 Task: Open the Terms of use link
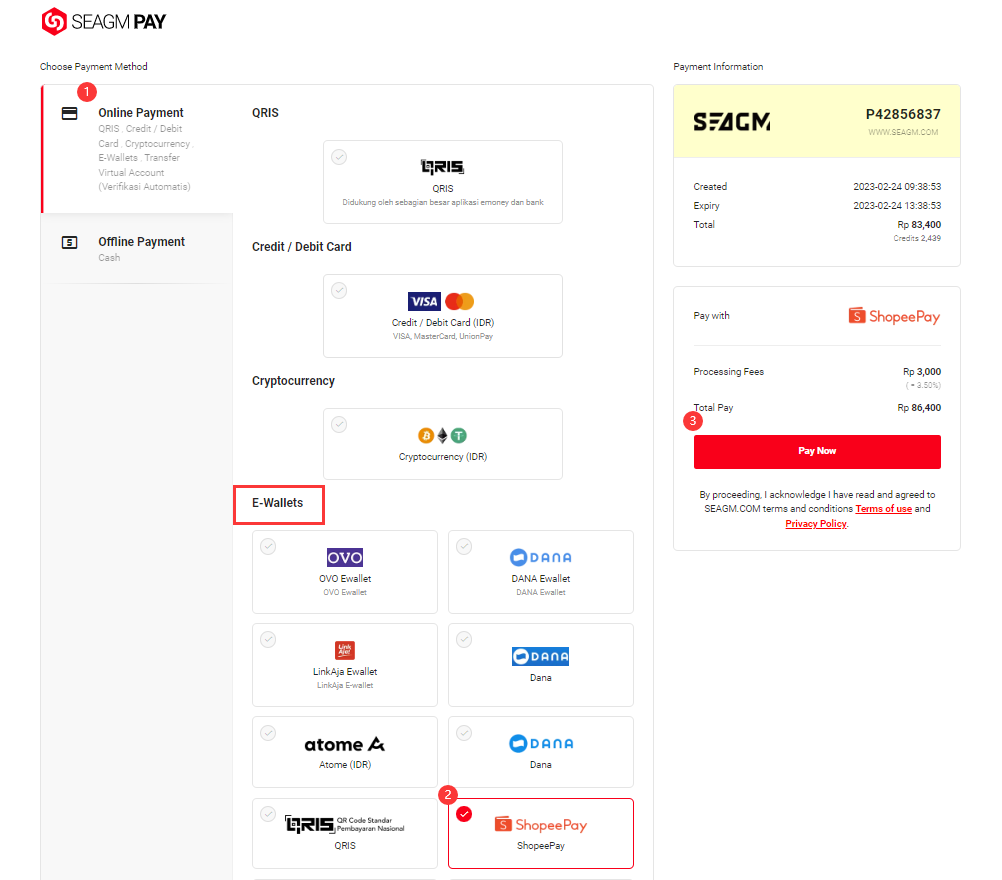(883, 509)
